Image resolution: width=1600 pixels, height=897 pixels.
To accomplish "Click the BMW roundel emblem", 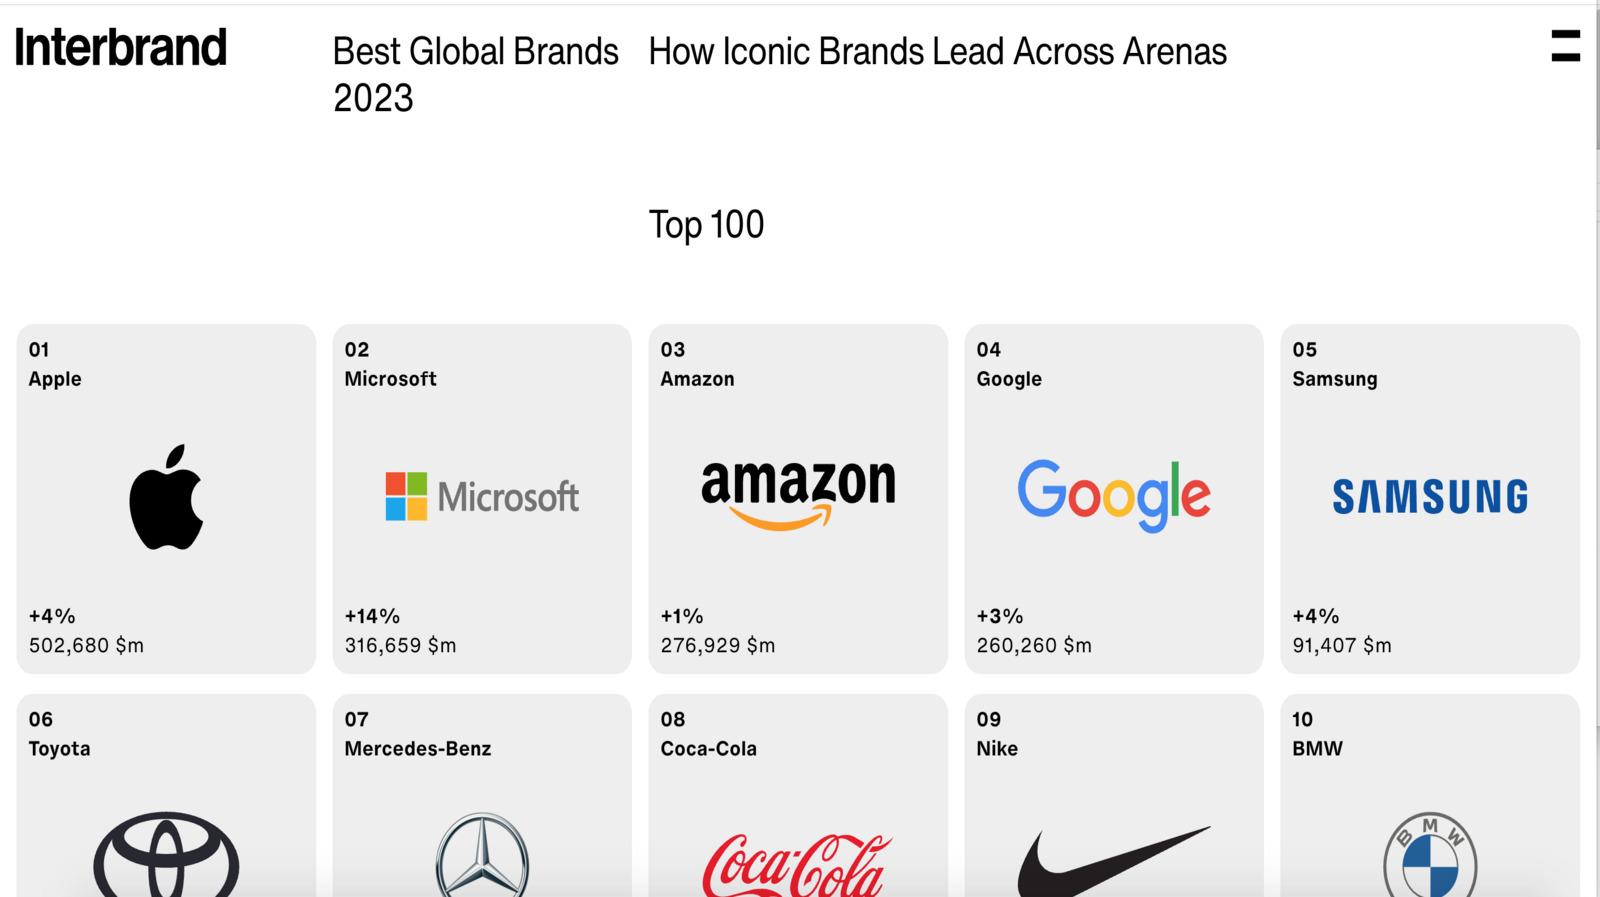I will 1428,852.
